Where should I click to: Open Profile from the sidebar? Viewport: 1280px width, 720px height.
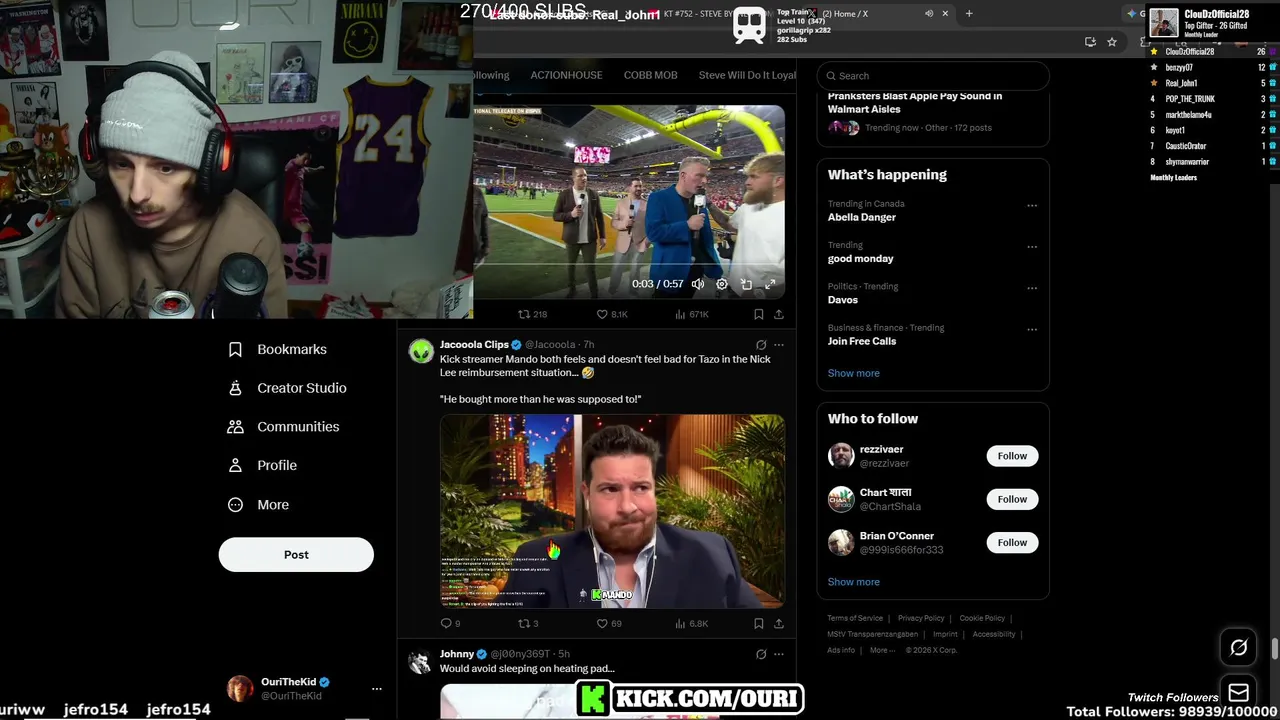[263, 465]
